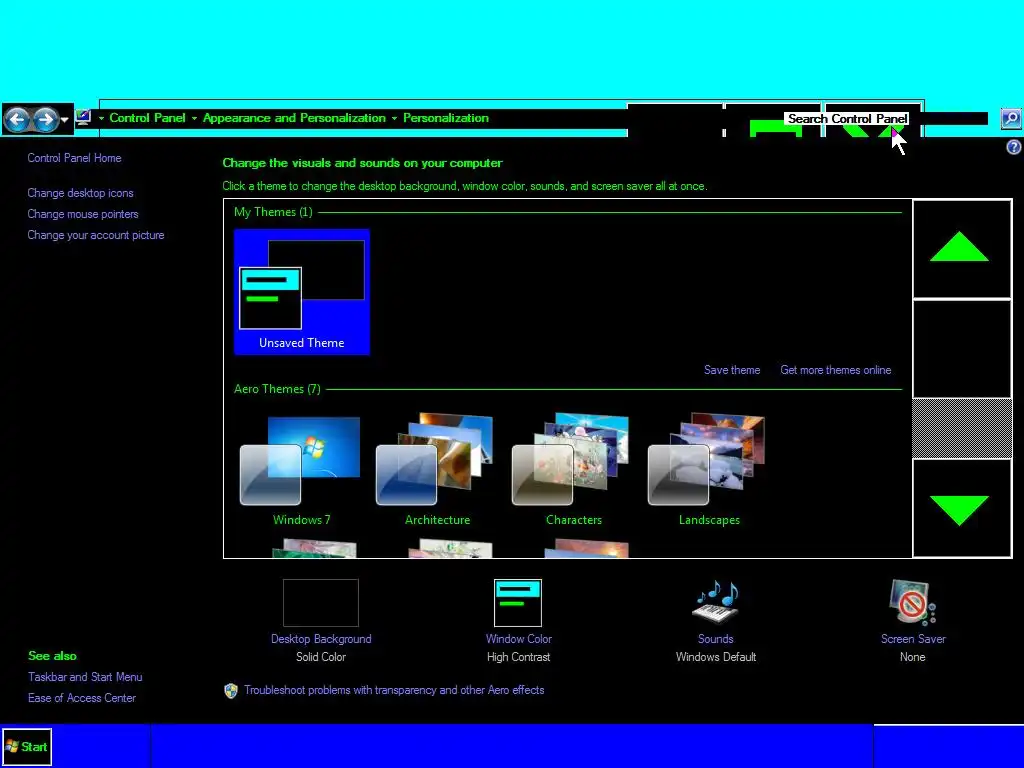1024x768 pixels.
Task: Open Desktop Background preview icon
Action: 321,603
